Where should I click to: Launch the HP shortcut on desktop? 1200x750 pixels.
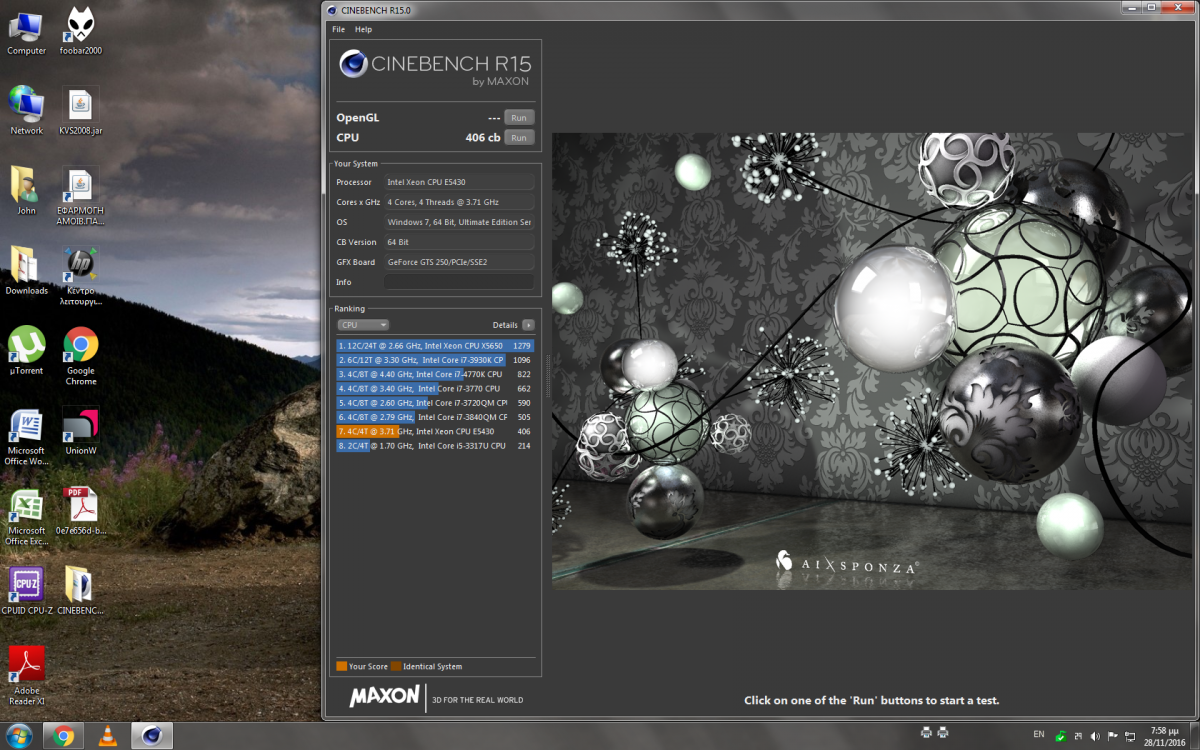pos(81,276)
